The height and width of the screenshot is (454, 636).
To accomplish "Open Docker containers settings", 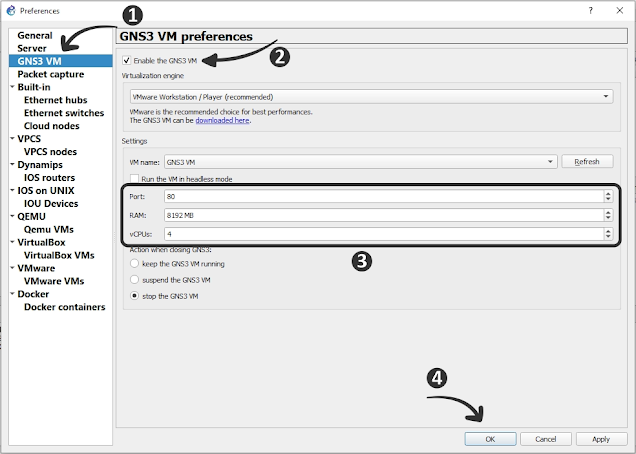I will [64, 307].
